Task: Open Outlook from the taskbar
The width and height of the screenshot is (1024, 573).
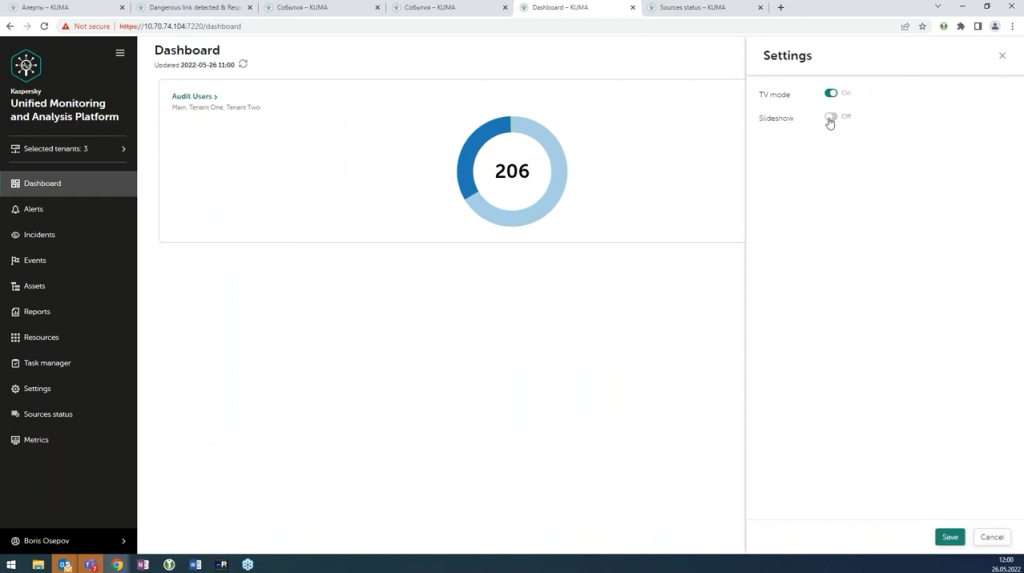Action: (x=65, y=565)
